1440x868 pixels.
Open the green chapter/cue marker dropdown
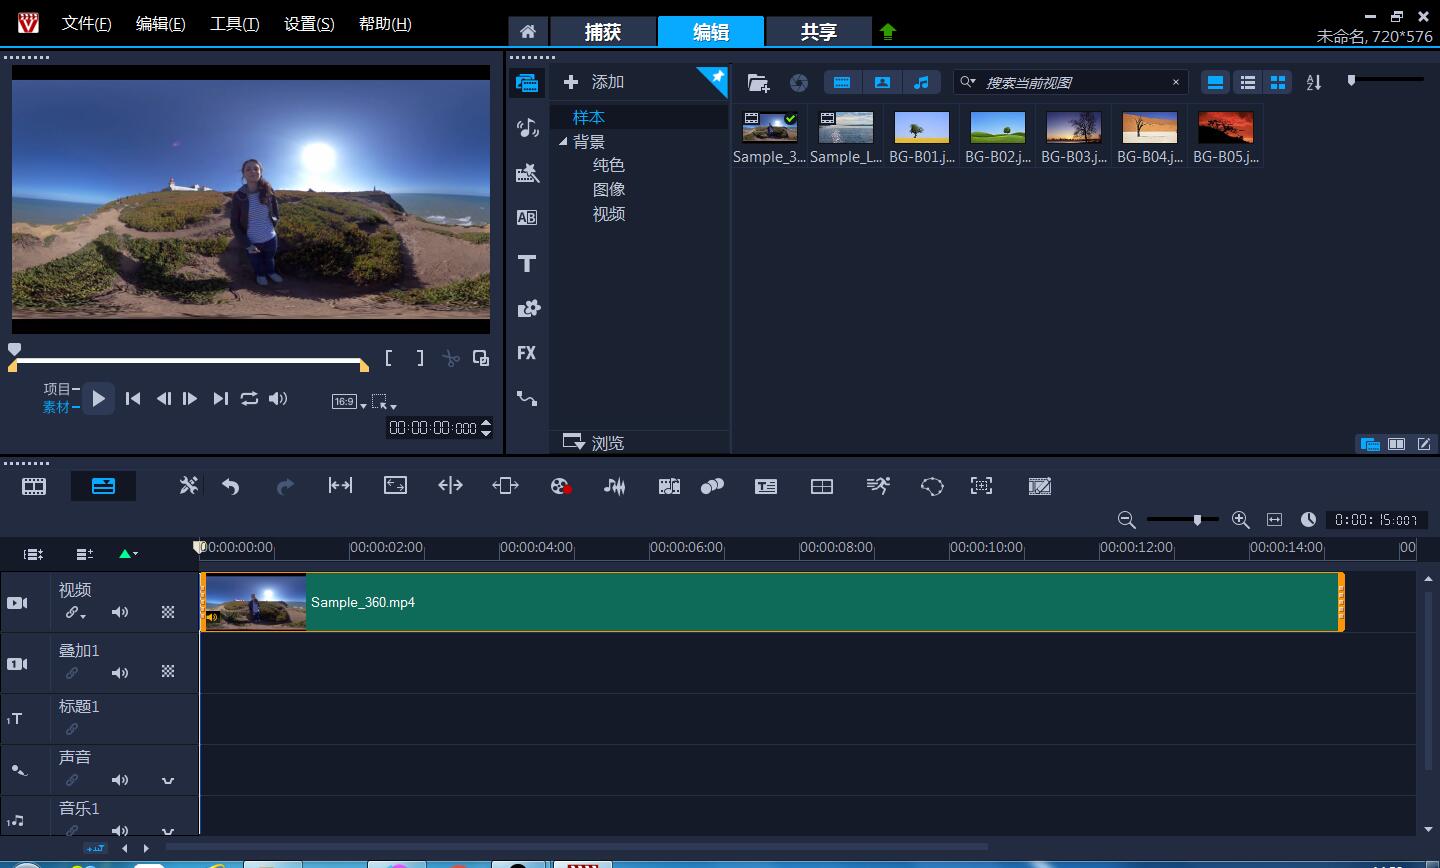(128, 553)
